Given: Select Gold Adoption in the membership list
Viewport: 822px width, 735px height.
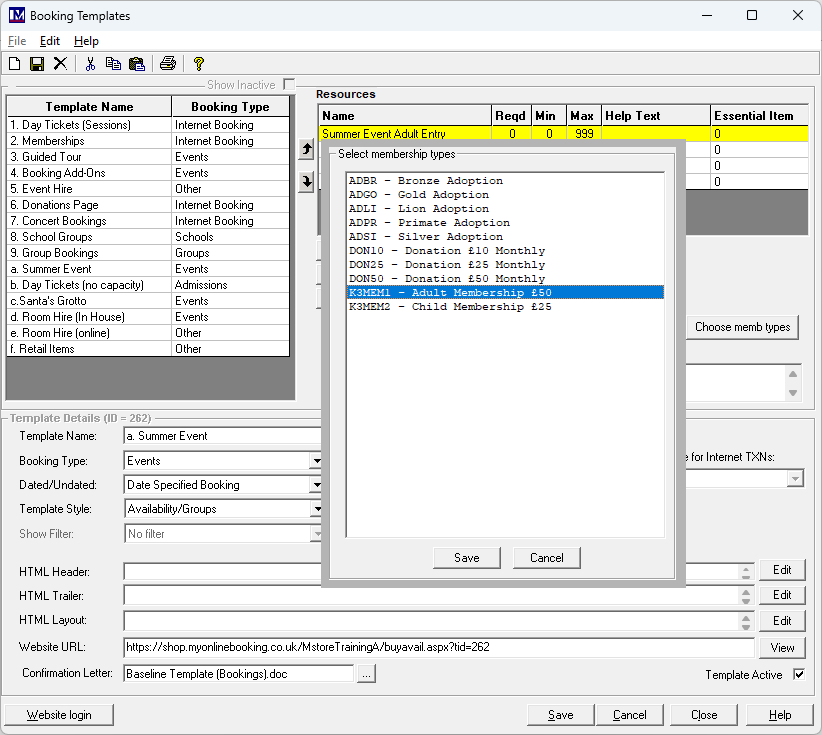Looking at the screenshot, I should [x=419, y=195].
